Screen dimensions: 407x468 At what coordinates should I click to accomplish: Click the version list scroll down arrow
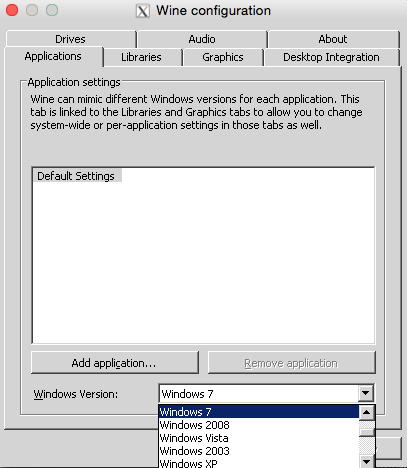pos(367,462)
